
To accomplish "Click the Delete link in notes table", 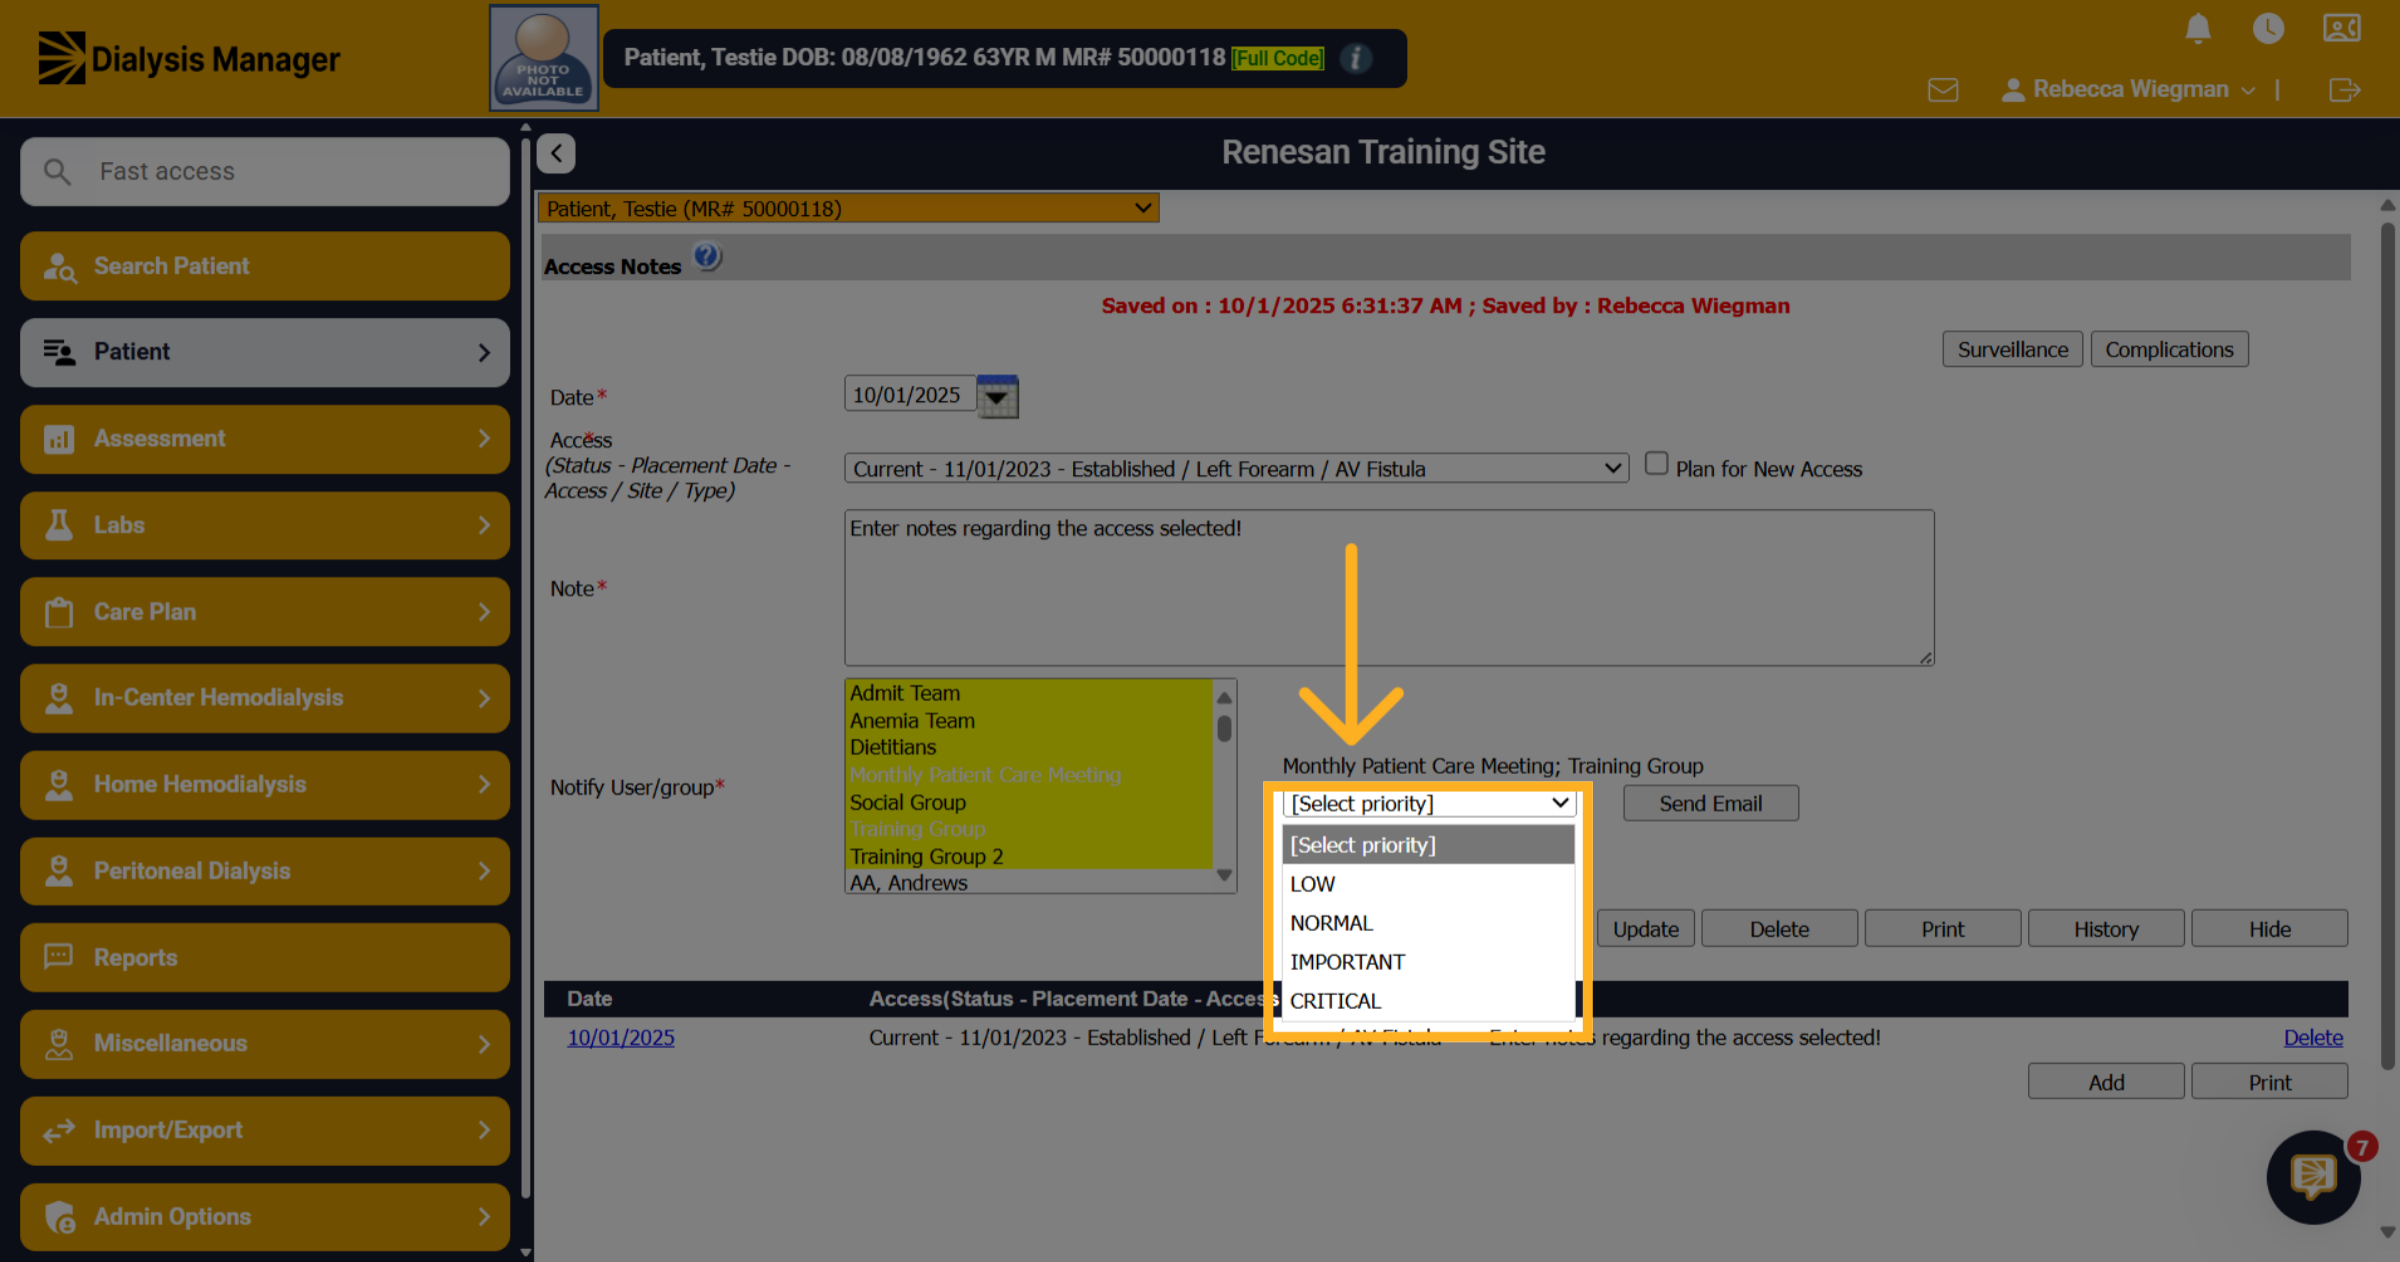I will [x=2313, y=1038].
